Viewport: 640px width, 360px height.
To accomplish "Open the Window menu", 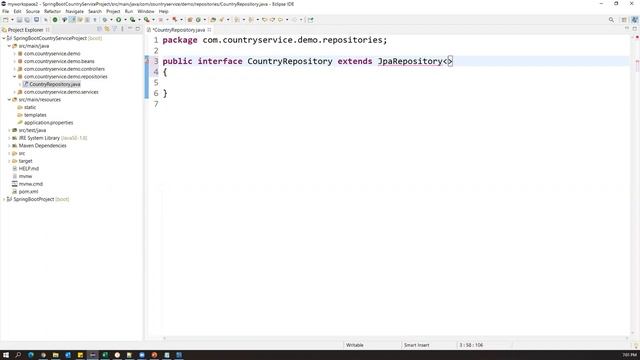I will [146, 11].
